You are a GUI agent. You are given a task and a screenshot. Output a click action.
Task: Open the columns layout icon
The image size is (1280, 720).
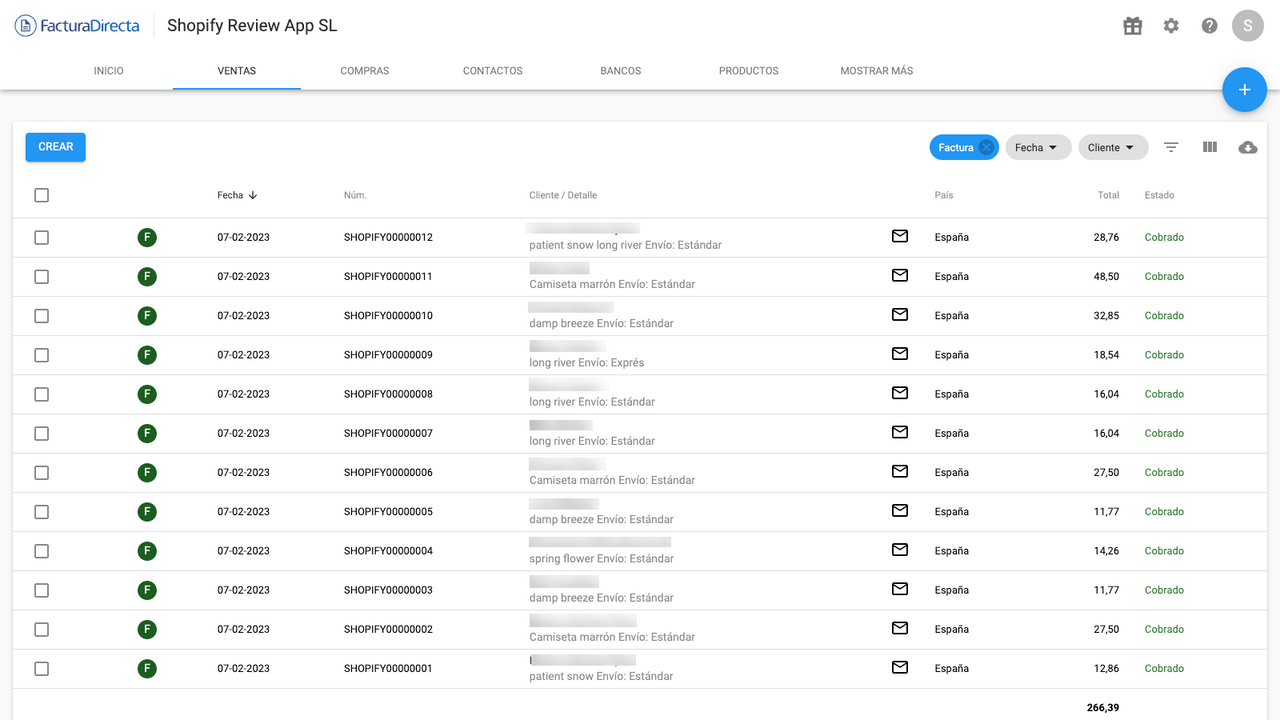tap(1210, 147)
